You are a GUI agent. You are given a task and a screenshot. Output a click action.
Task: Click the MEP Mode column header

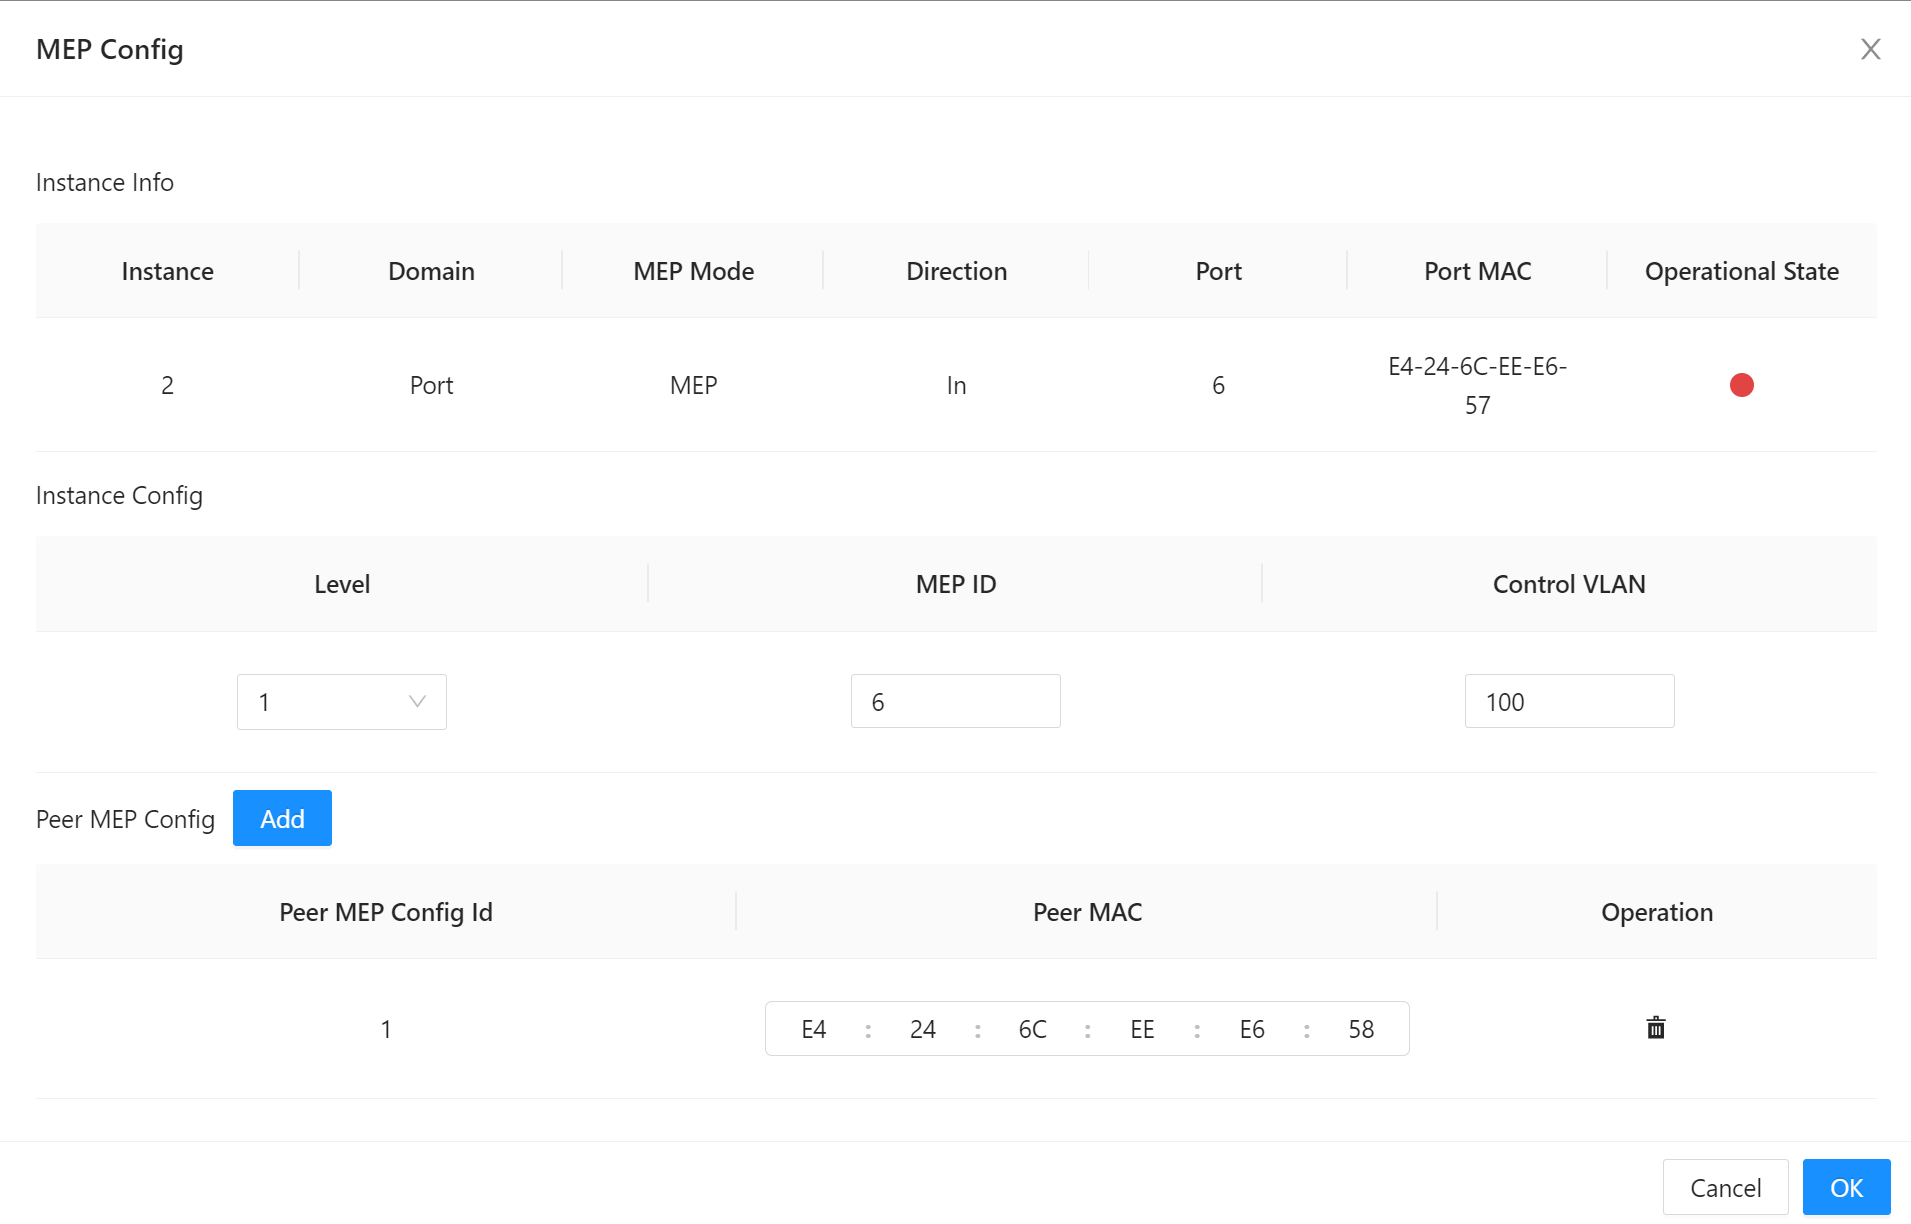coord(693,270)
